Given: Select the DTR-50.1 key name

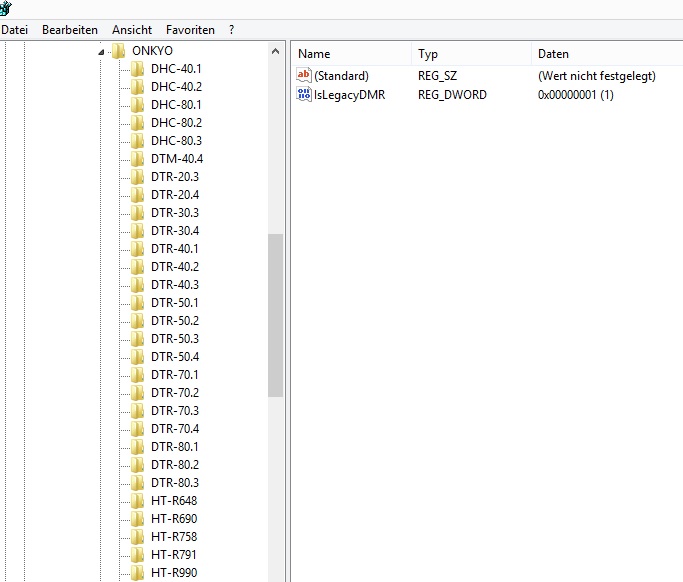Looking at the screenshot, I should click(x=175, y=303).
